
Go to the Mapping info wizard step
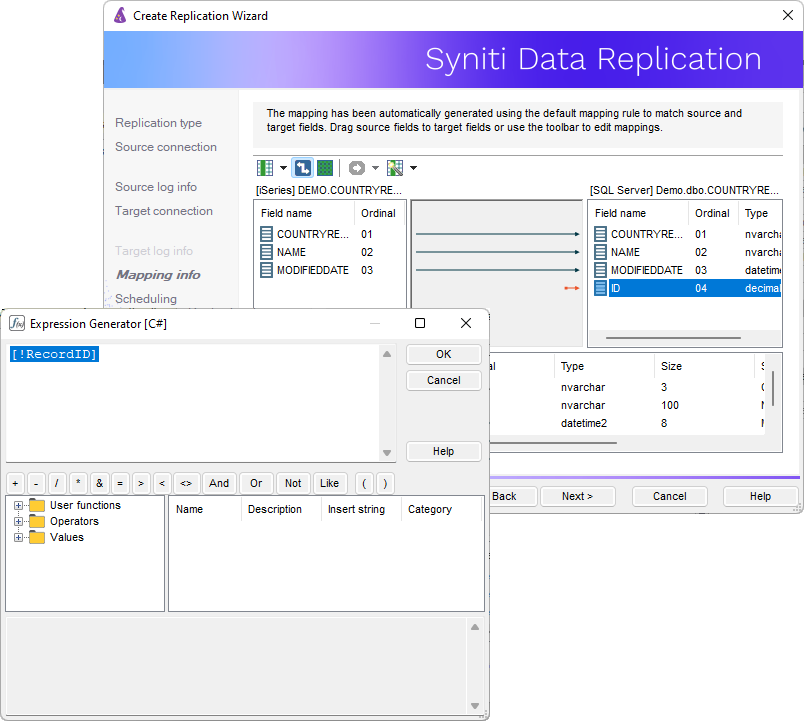(x=158, y=275)
